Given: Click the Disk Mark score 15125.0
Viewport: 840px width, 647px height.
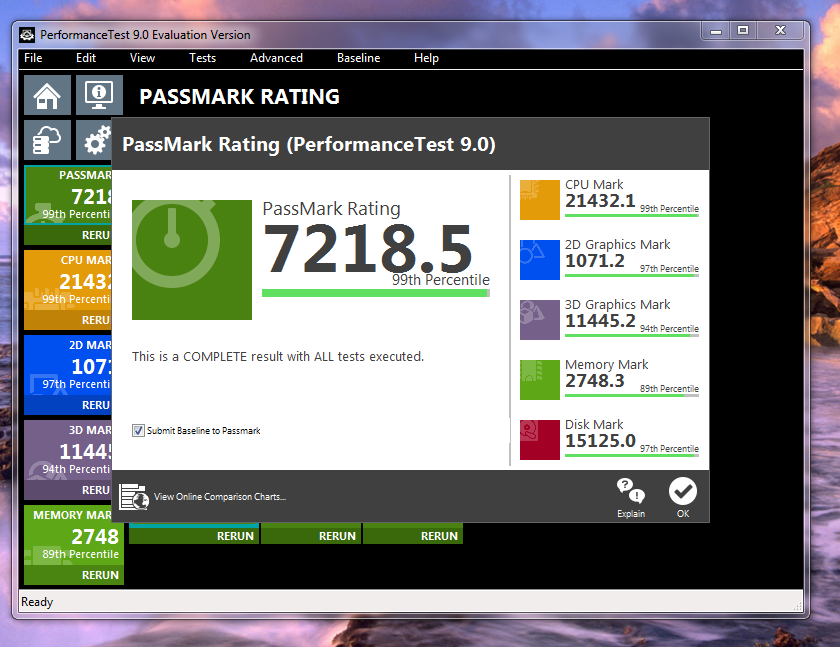Looking at the screenshot, I should click(600, 441).
